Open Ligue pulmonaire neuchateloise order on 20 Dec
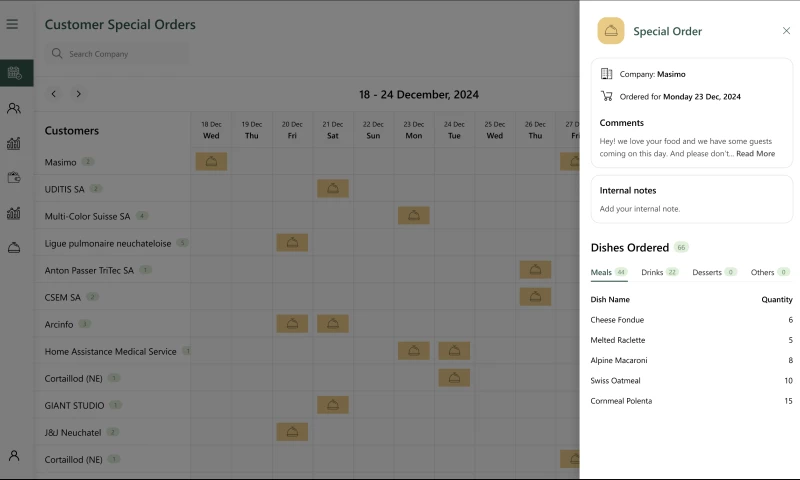This screenshot has width=800, height=480. [292, 243]
